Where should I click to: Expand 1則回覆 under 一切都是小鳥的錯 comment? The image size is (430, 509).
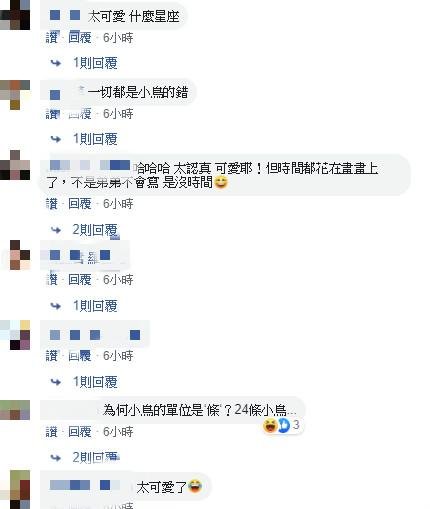tap(95, 139)
